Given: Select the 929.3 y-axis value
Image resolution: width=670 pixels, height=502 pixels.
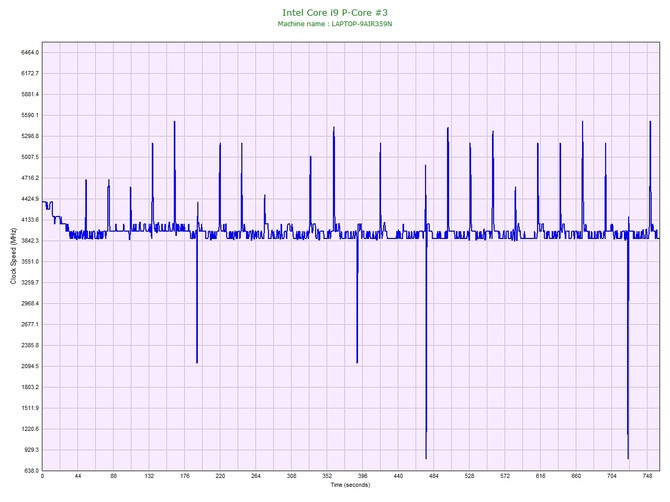Looking at the screenshot, I should tap(31, 450).
